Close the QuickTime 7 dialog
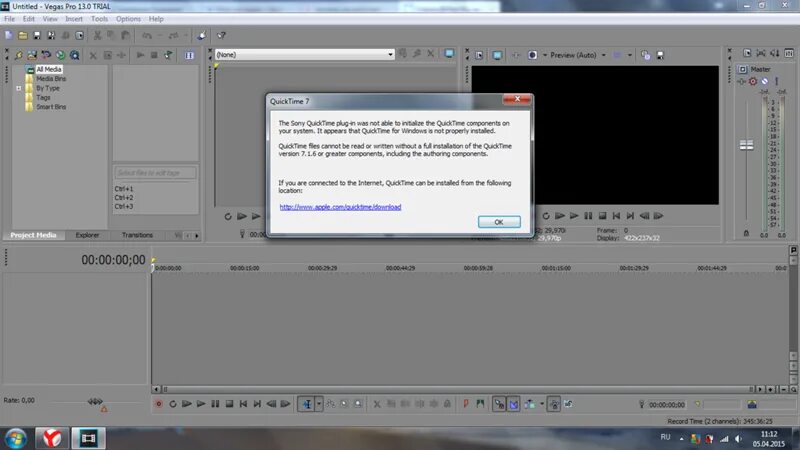This screenshot has width=800, height=450. click(x=517, y=99)
